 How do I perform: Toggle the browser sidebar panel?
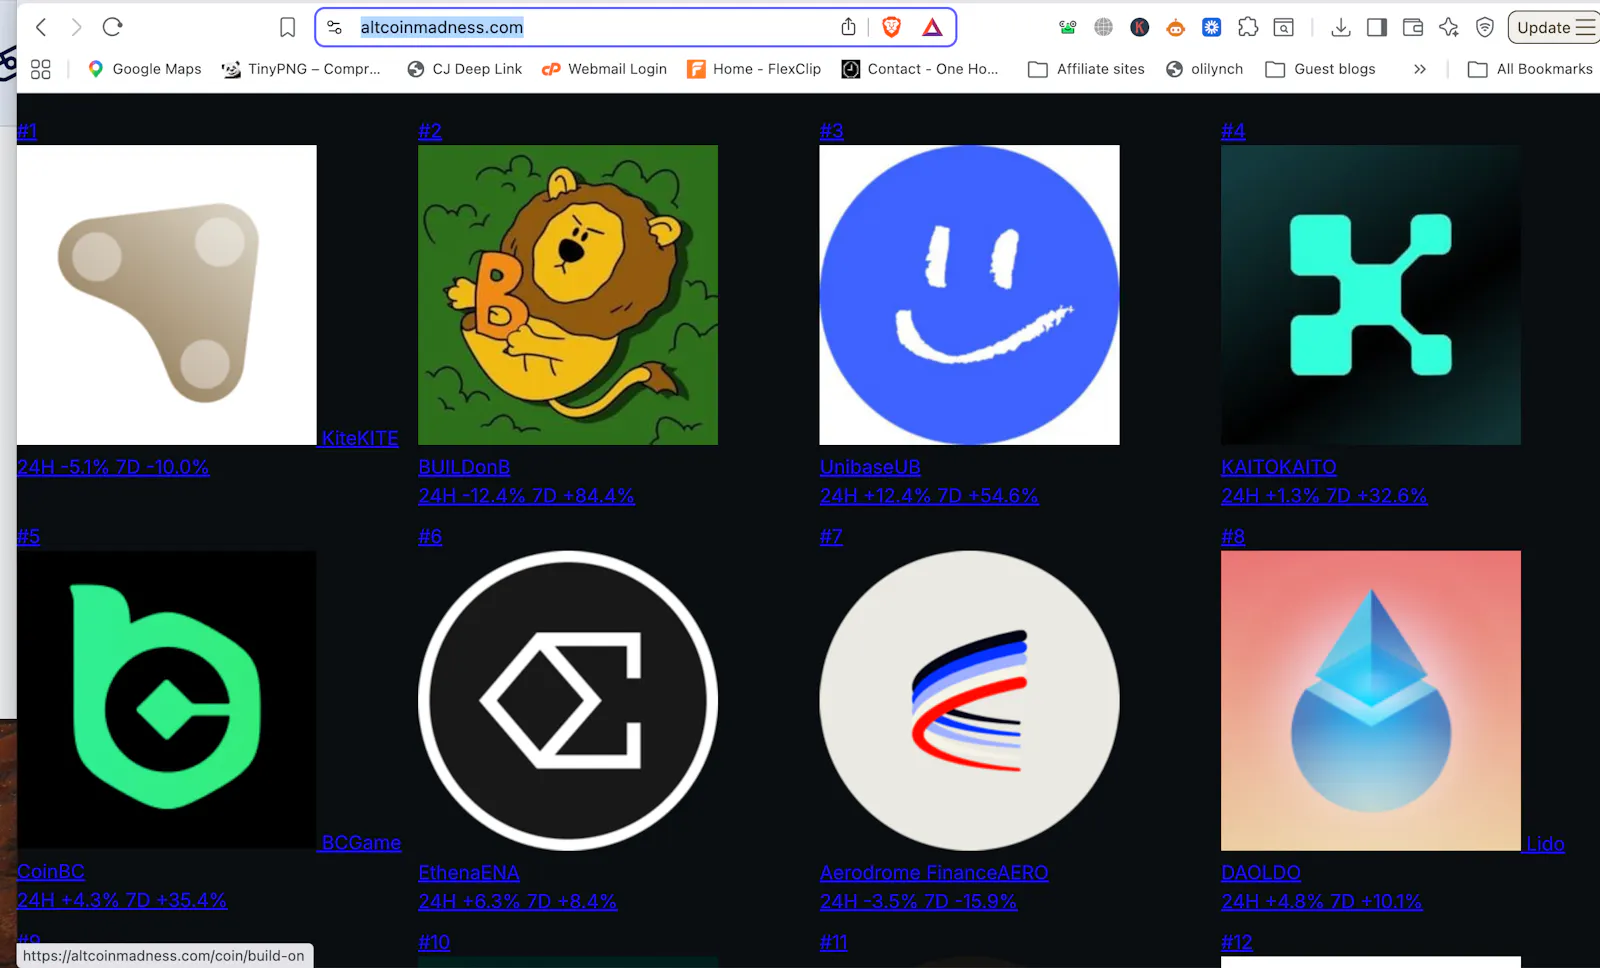(x=1377, y=27)
